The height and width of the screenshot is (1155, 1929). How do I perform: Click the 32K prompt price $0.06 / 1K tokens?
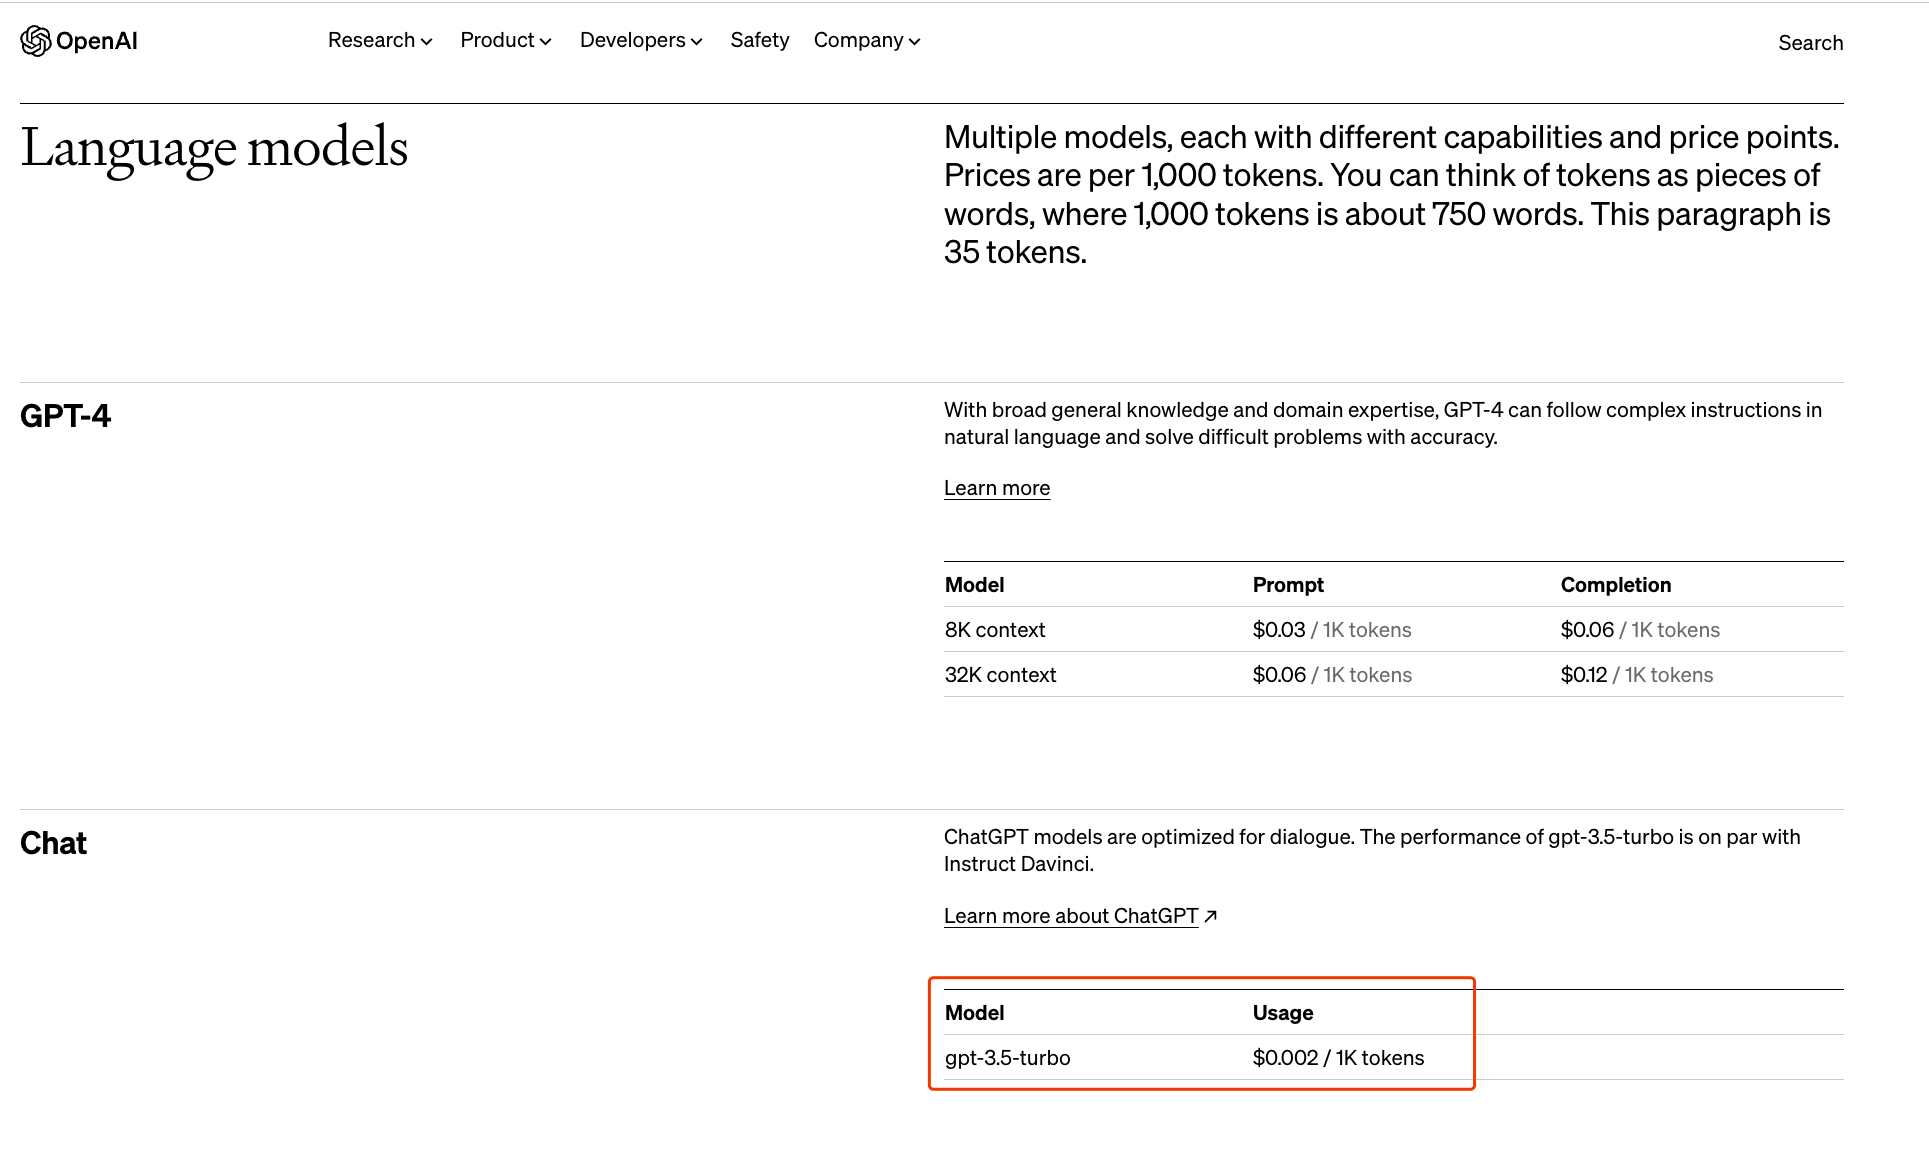click(x=1332, y=675)
